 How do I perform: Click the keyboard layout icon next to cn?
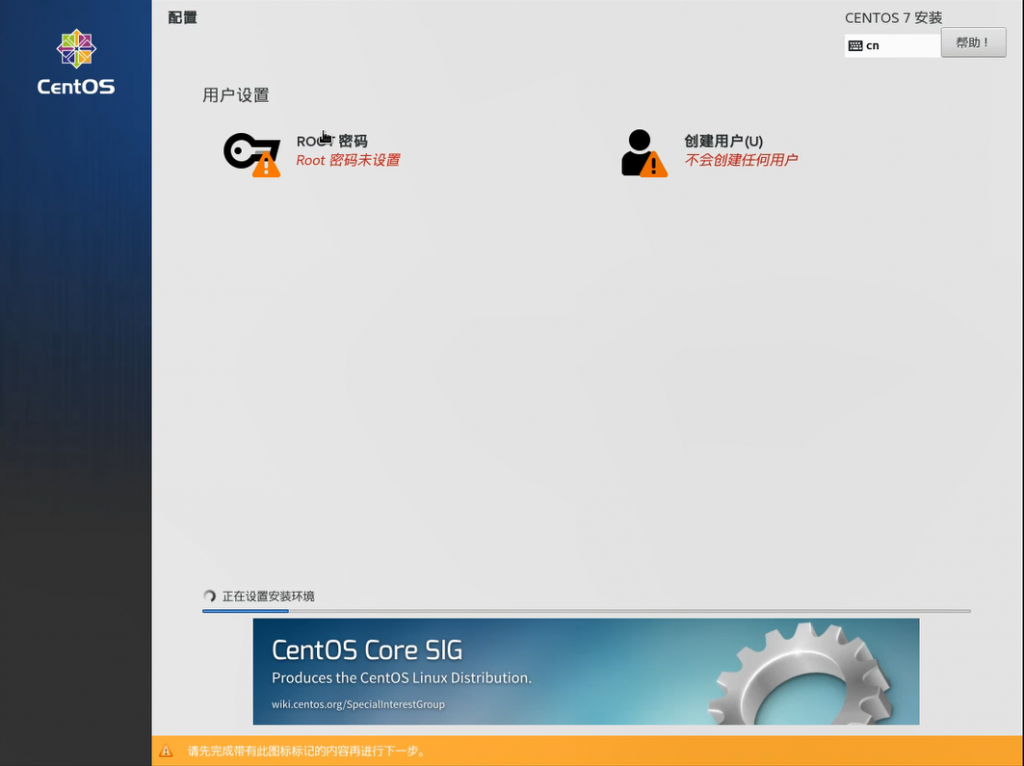(855, 46)
